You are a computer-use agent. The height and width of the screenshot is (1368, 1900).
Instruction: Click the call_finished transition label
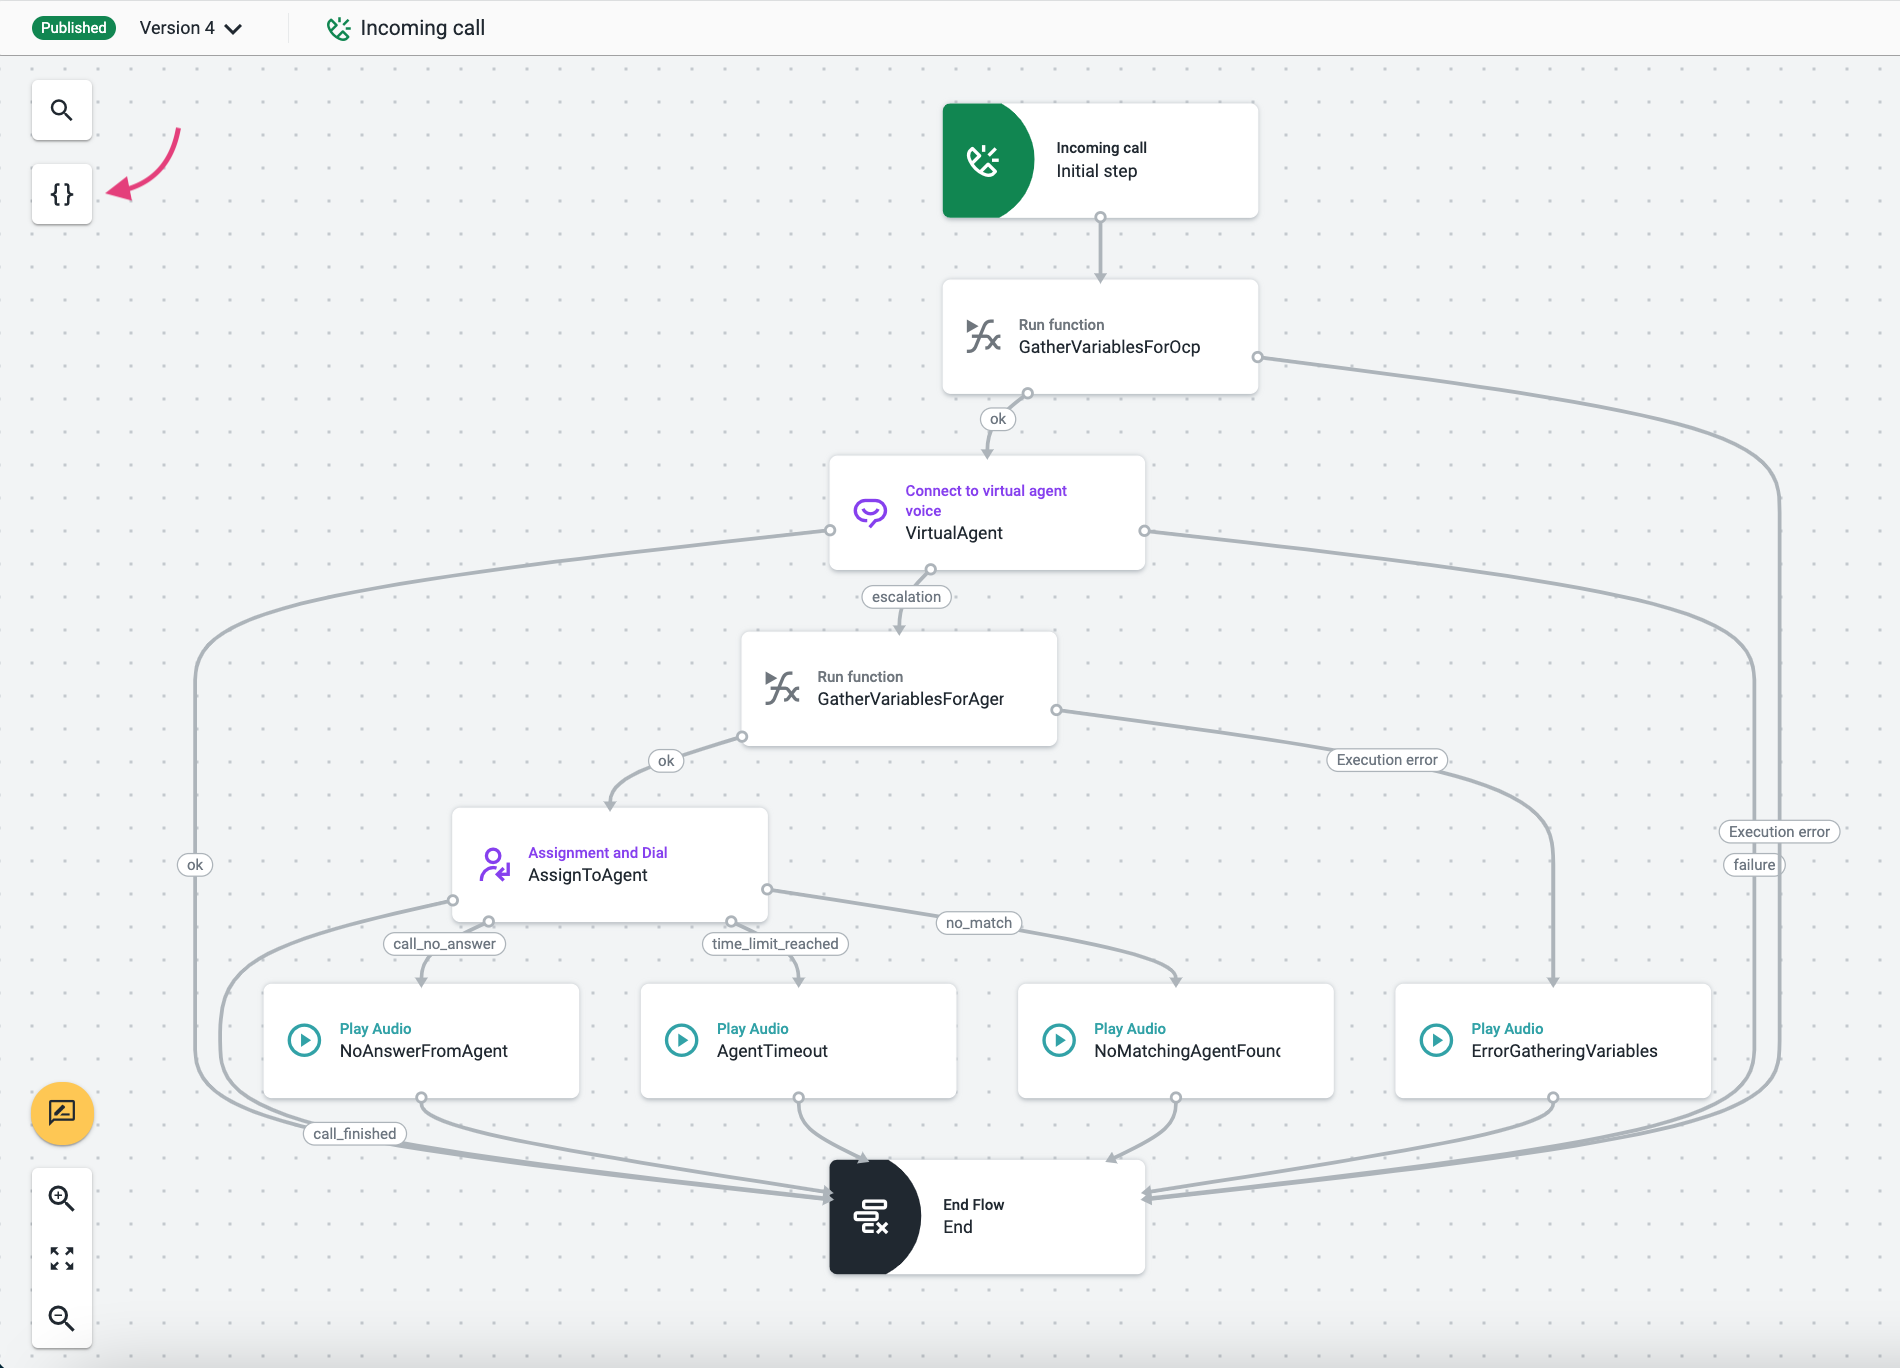pos(355,1134)
